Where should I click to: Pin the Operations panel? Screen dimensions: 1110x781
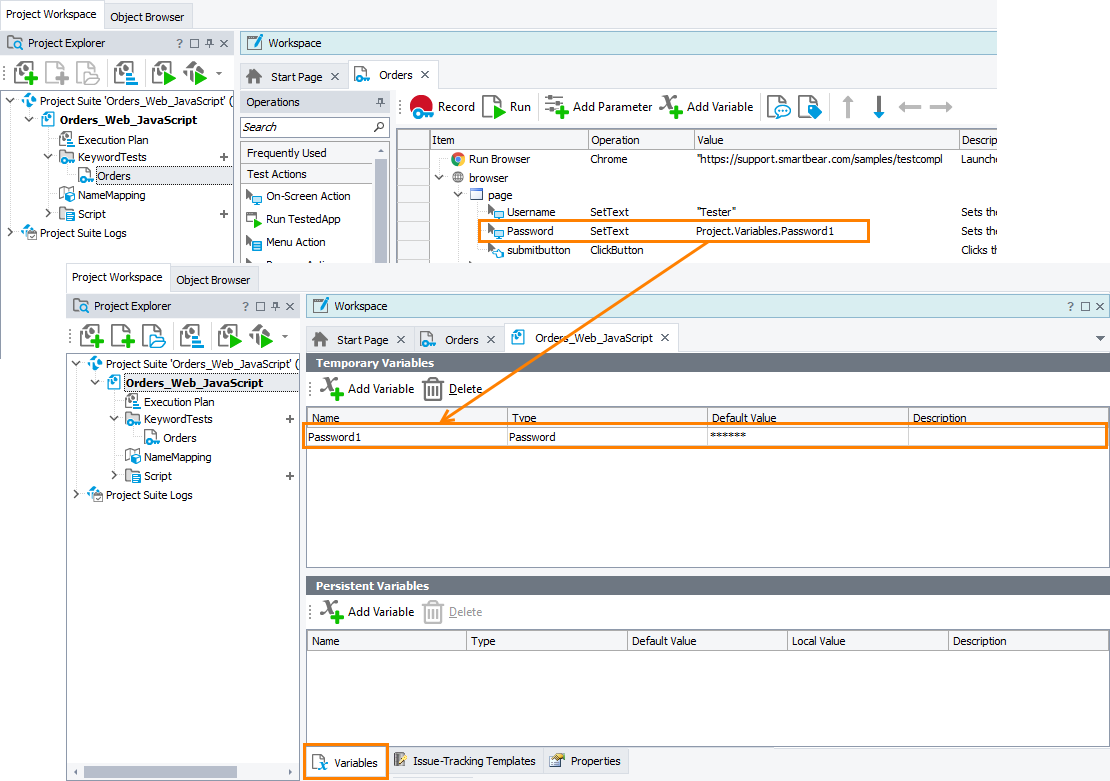click(x=380, y=102)
